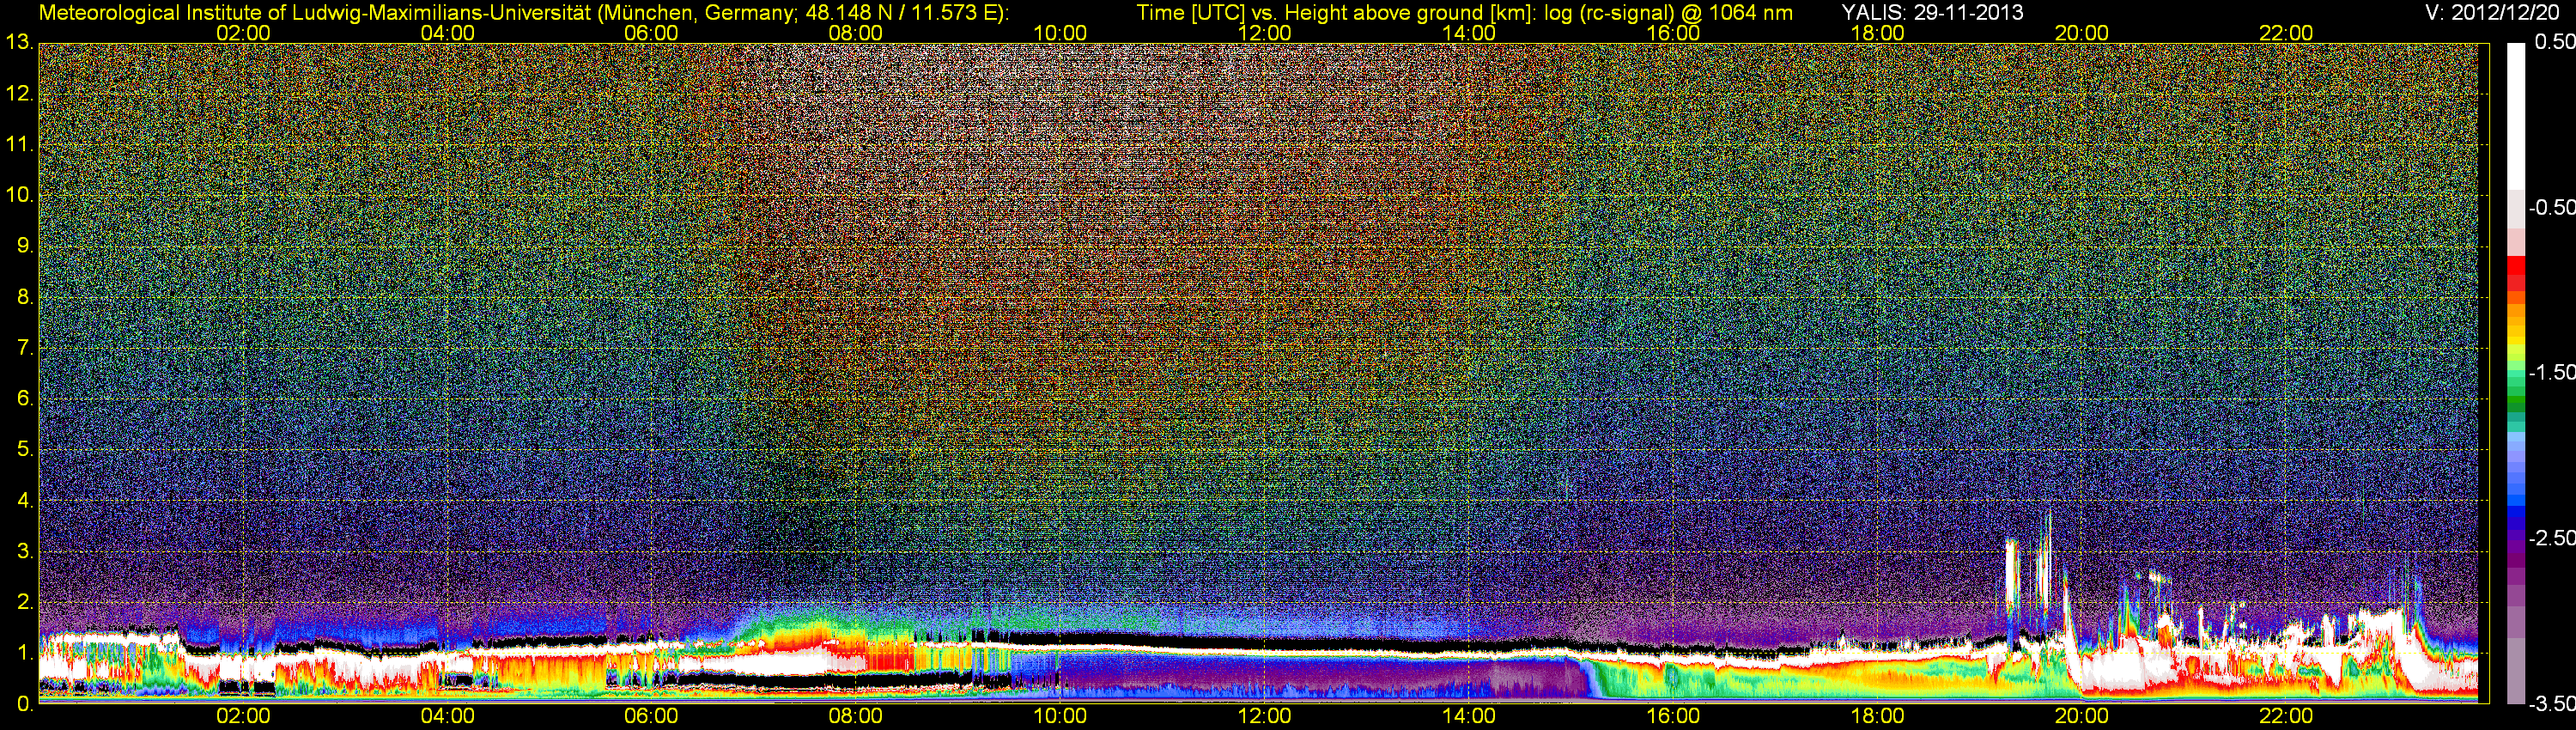
Task: Pick the 10 km height axis label
Action: pos(19,195)
